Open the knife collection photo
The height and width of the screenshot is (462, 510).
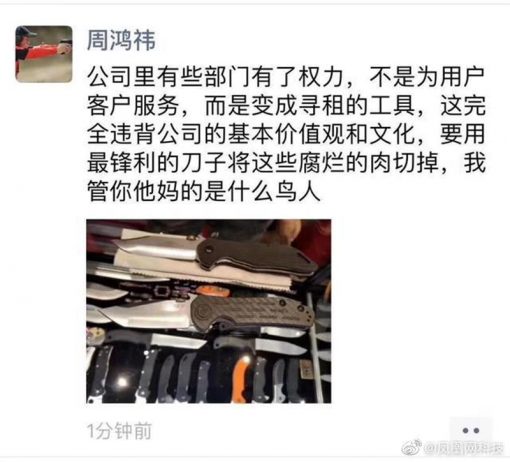[x=209, y=311]
